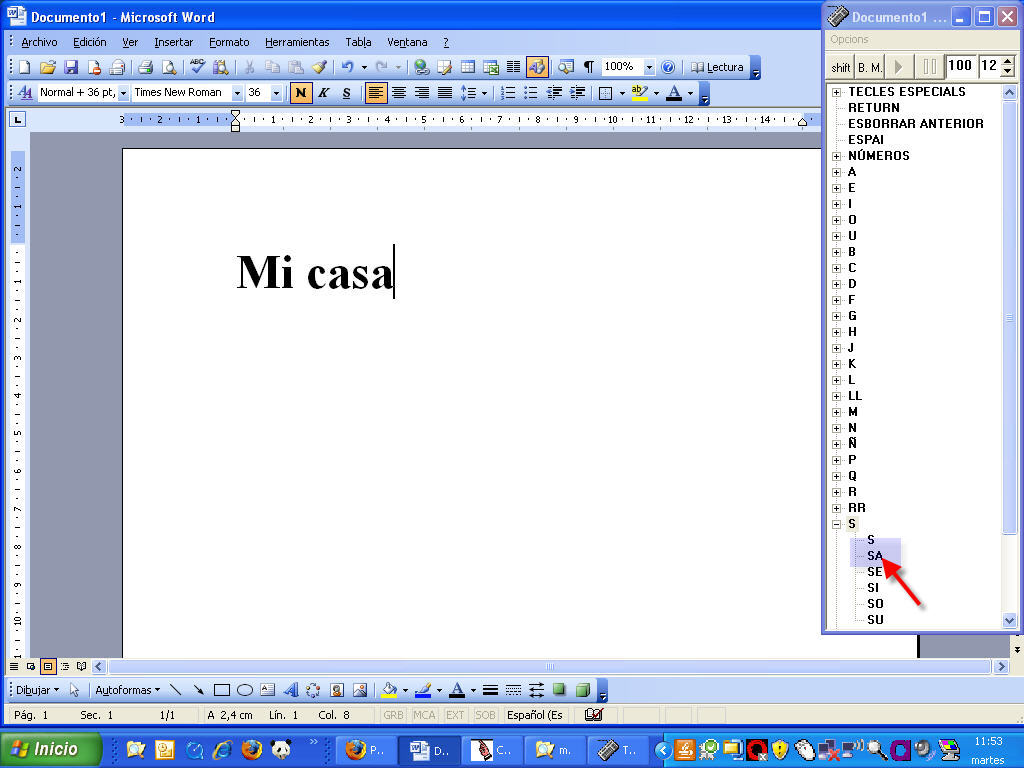The width and height of the screenshot is (1024, 768).
Task: Click the tab stop selector at ruler corner
Action: coord(18,119)
